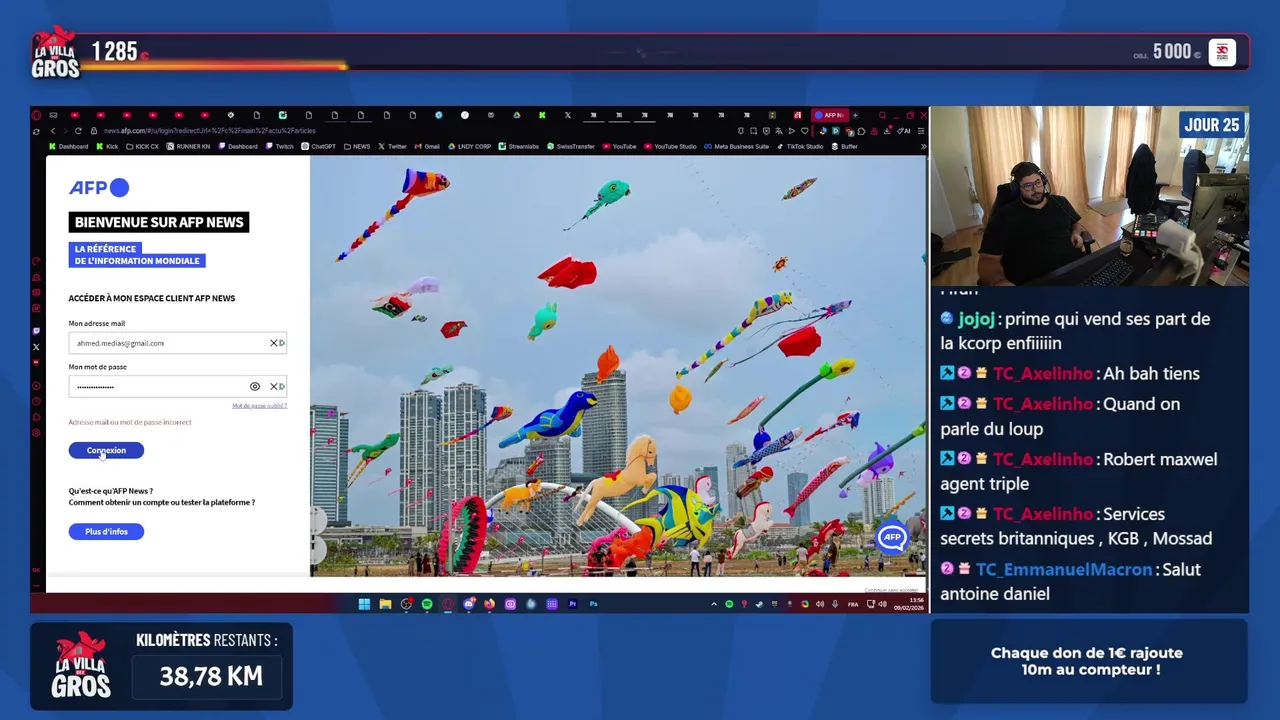Image resolution: width=1280 pixels, height=720 pixels.
Task: Open the Twitter bookmark
Action: [392, 146]
